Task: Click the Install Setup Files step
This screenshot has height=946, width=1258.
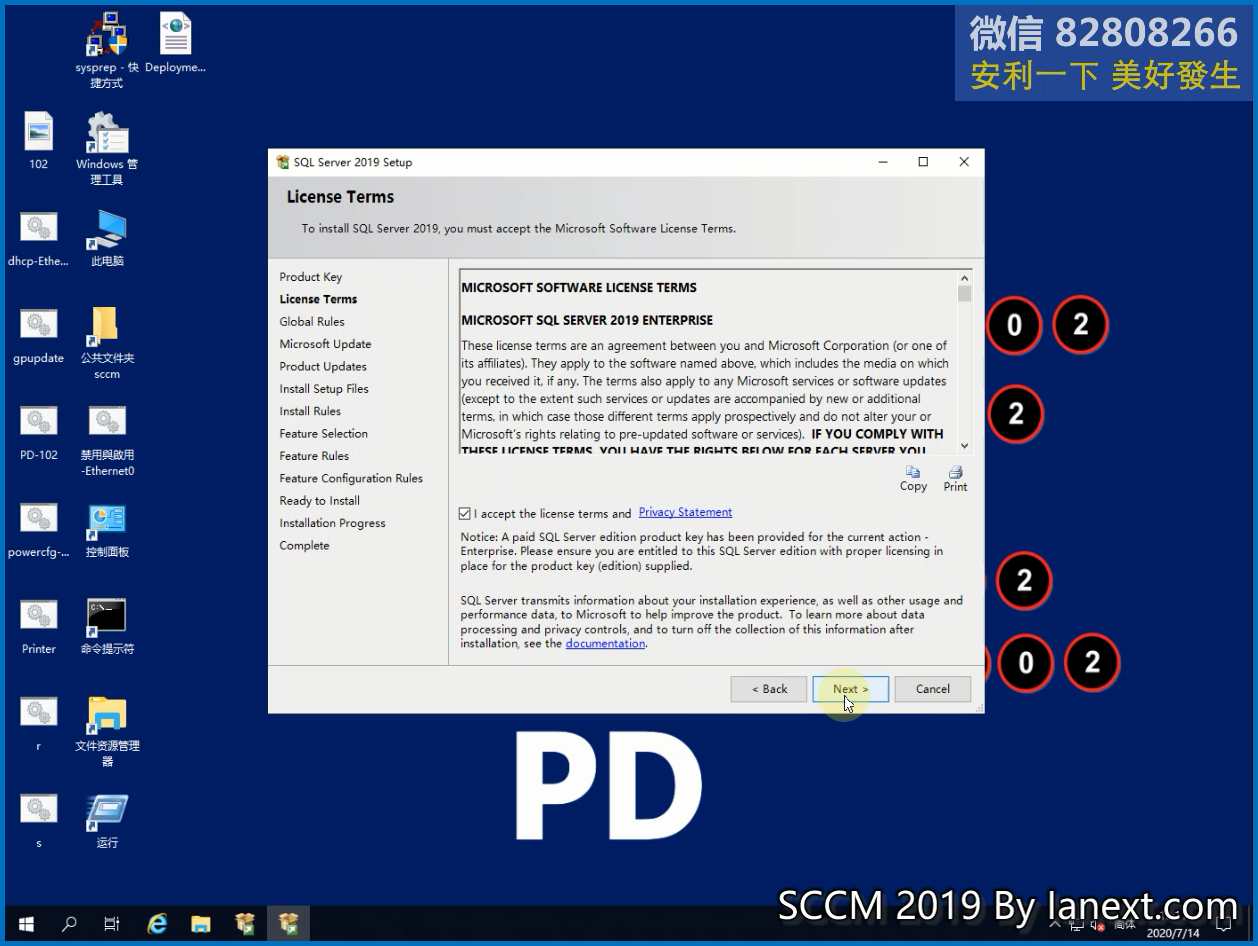Action: click(x=324, y=389)
